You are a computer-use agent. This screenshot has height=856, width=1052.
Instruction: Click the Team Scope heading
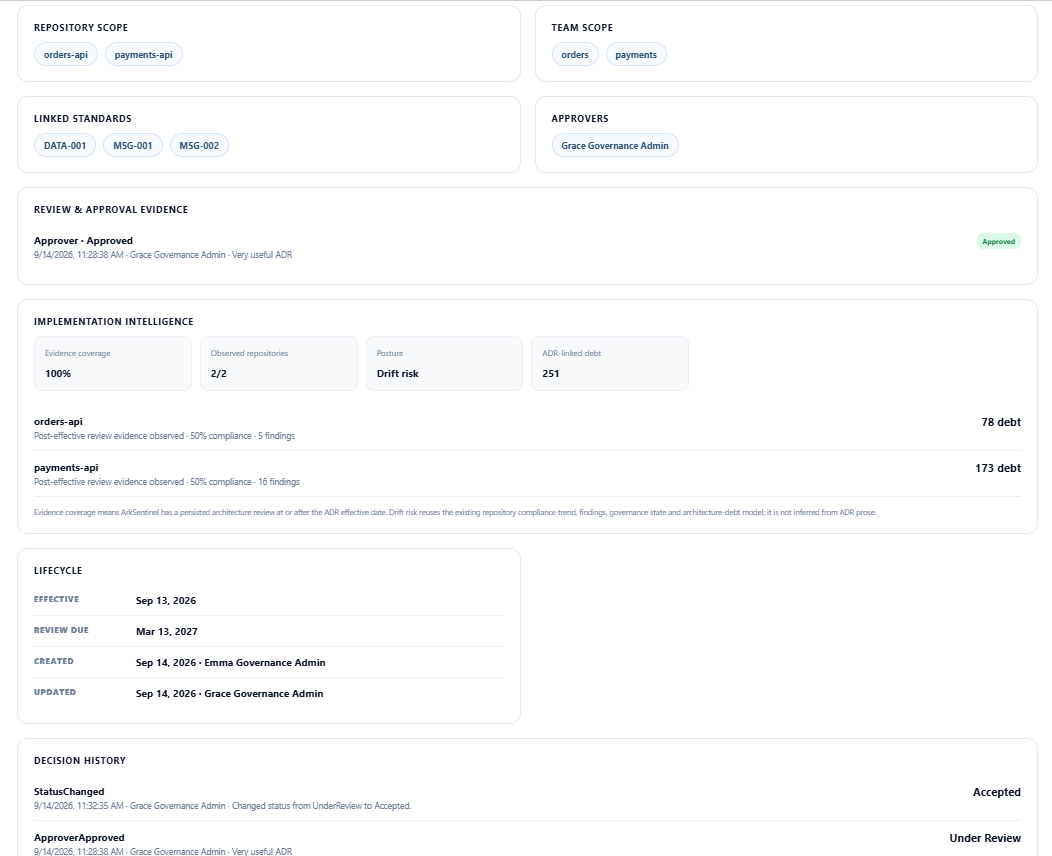tap(582, 28)
